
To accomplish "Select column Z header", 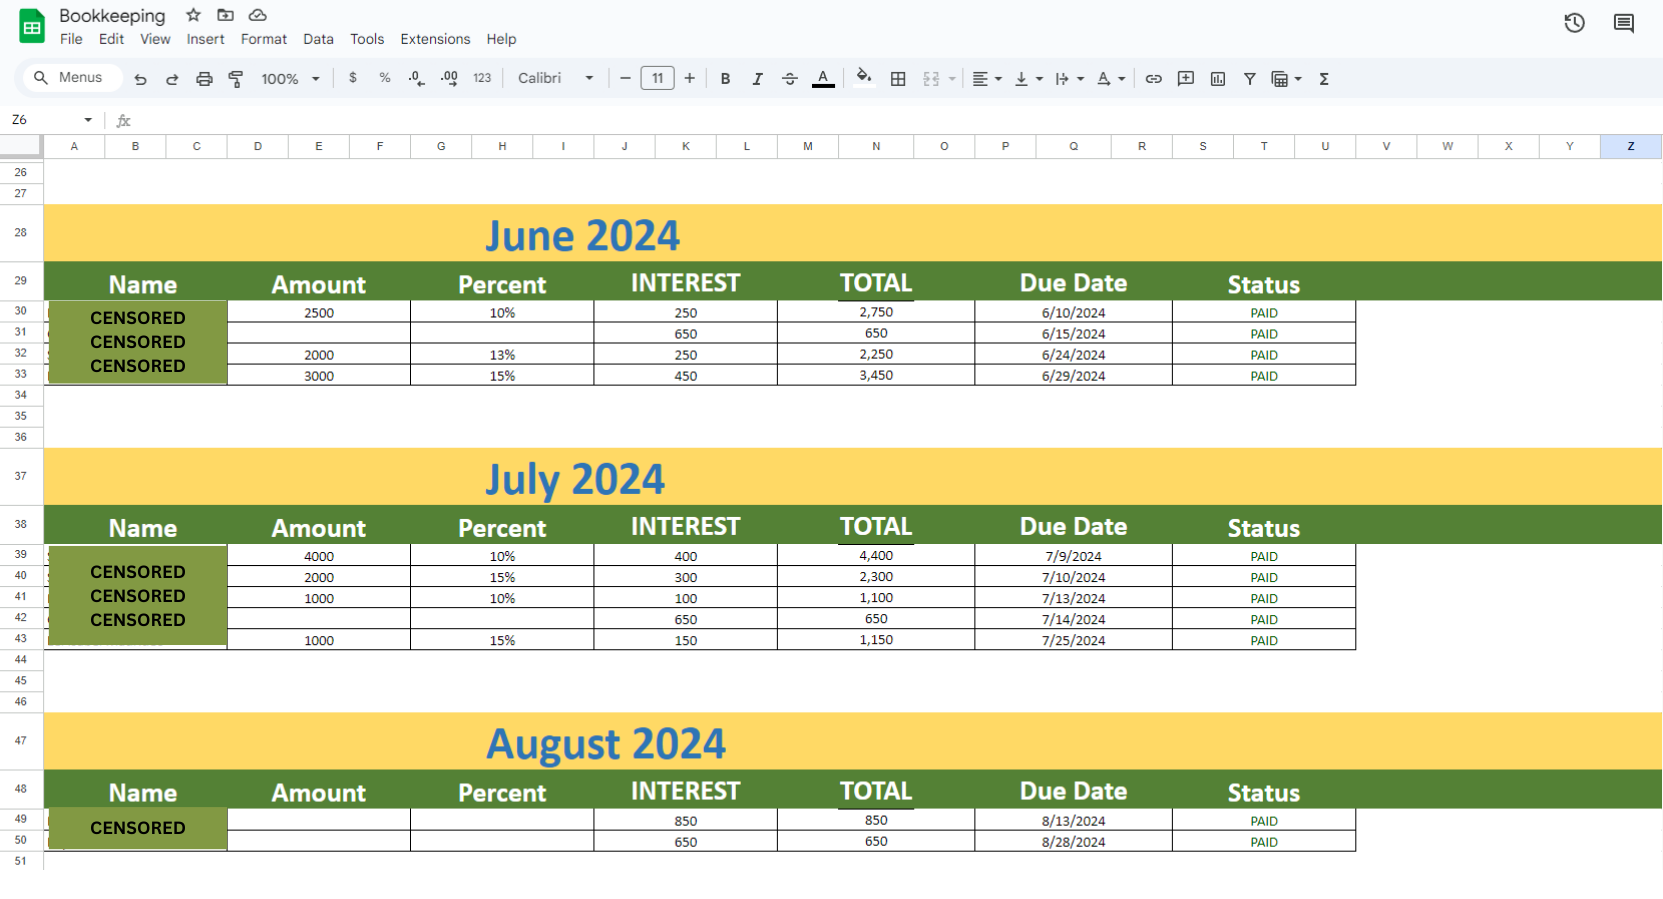I will (x=1631, y=146).
